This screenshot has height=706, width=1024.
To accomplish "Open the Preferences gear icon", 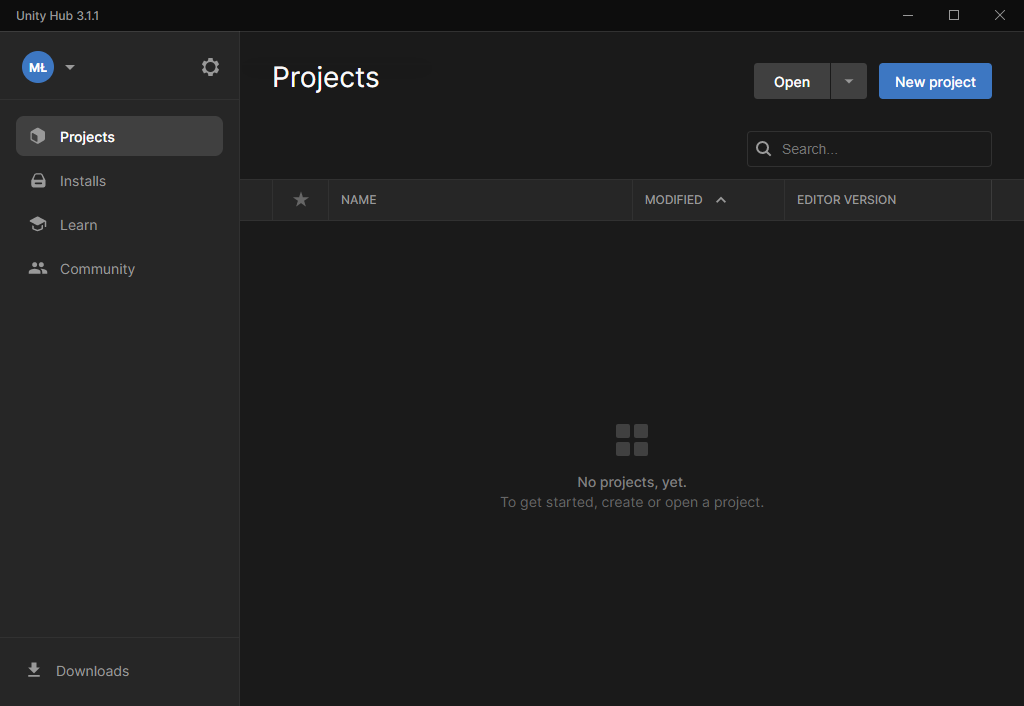I will pyautogui.click(x=210, y=67).
